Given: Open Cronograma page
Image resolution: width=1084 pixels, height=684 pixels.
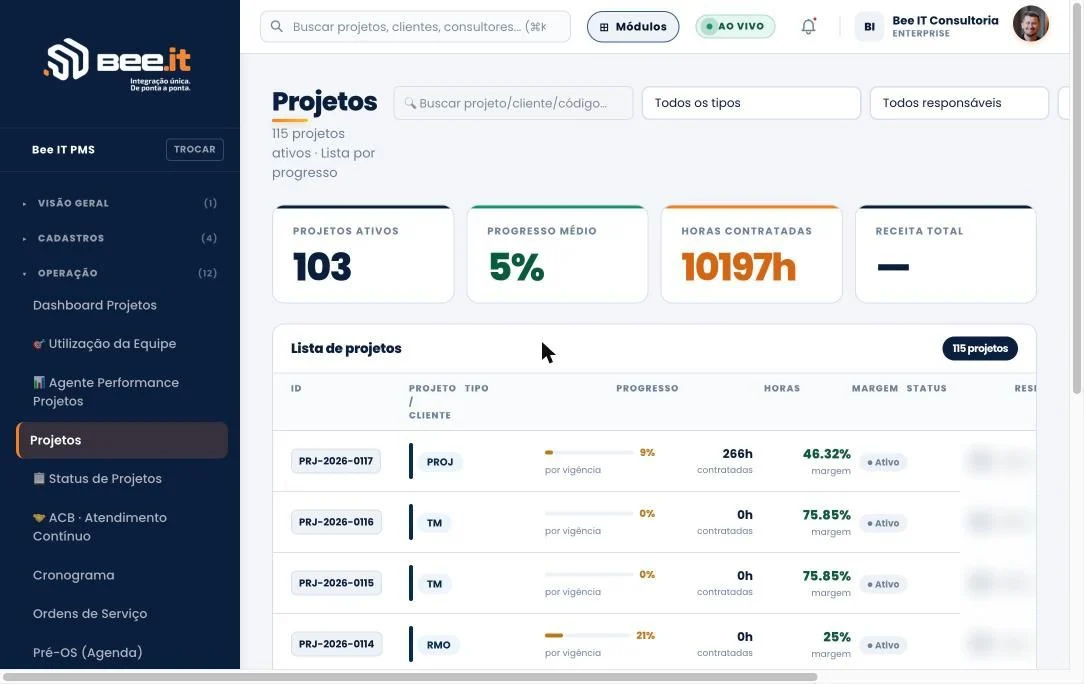Looking at the screenshot, I should pos(73,575).
